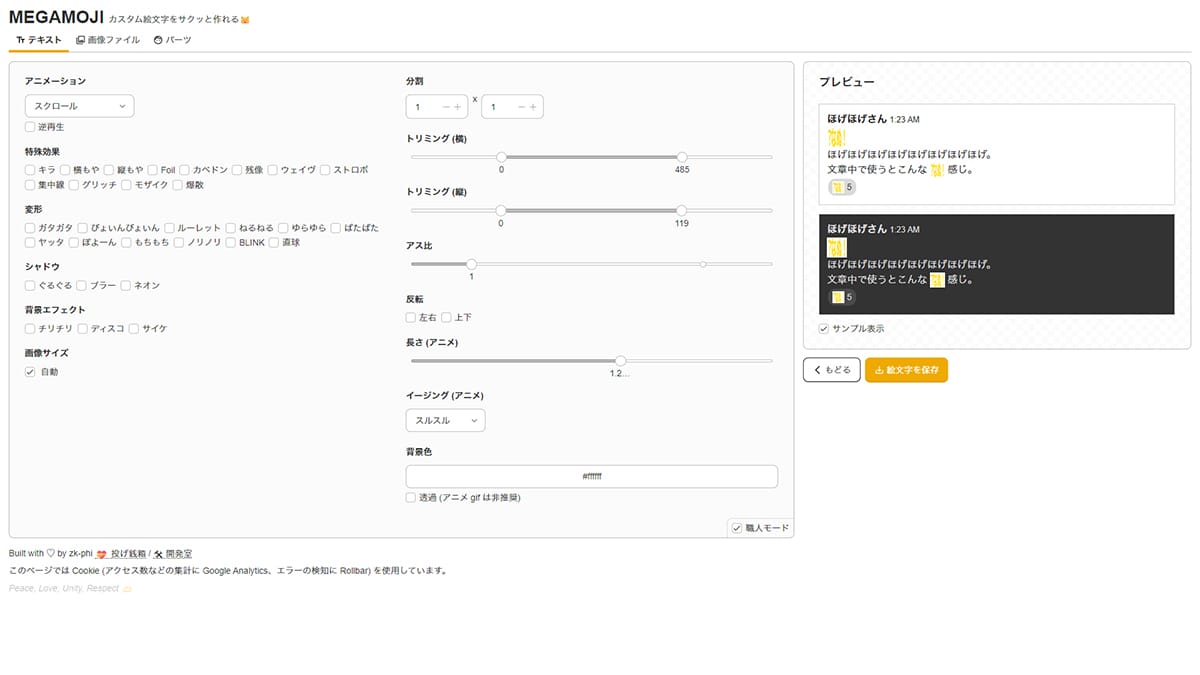Switch to the テキスト tab
The height and width of the screenshot is (675, 1200).
click(x=39, y=40)
